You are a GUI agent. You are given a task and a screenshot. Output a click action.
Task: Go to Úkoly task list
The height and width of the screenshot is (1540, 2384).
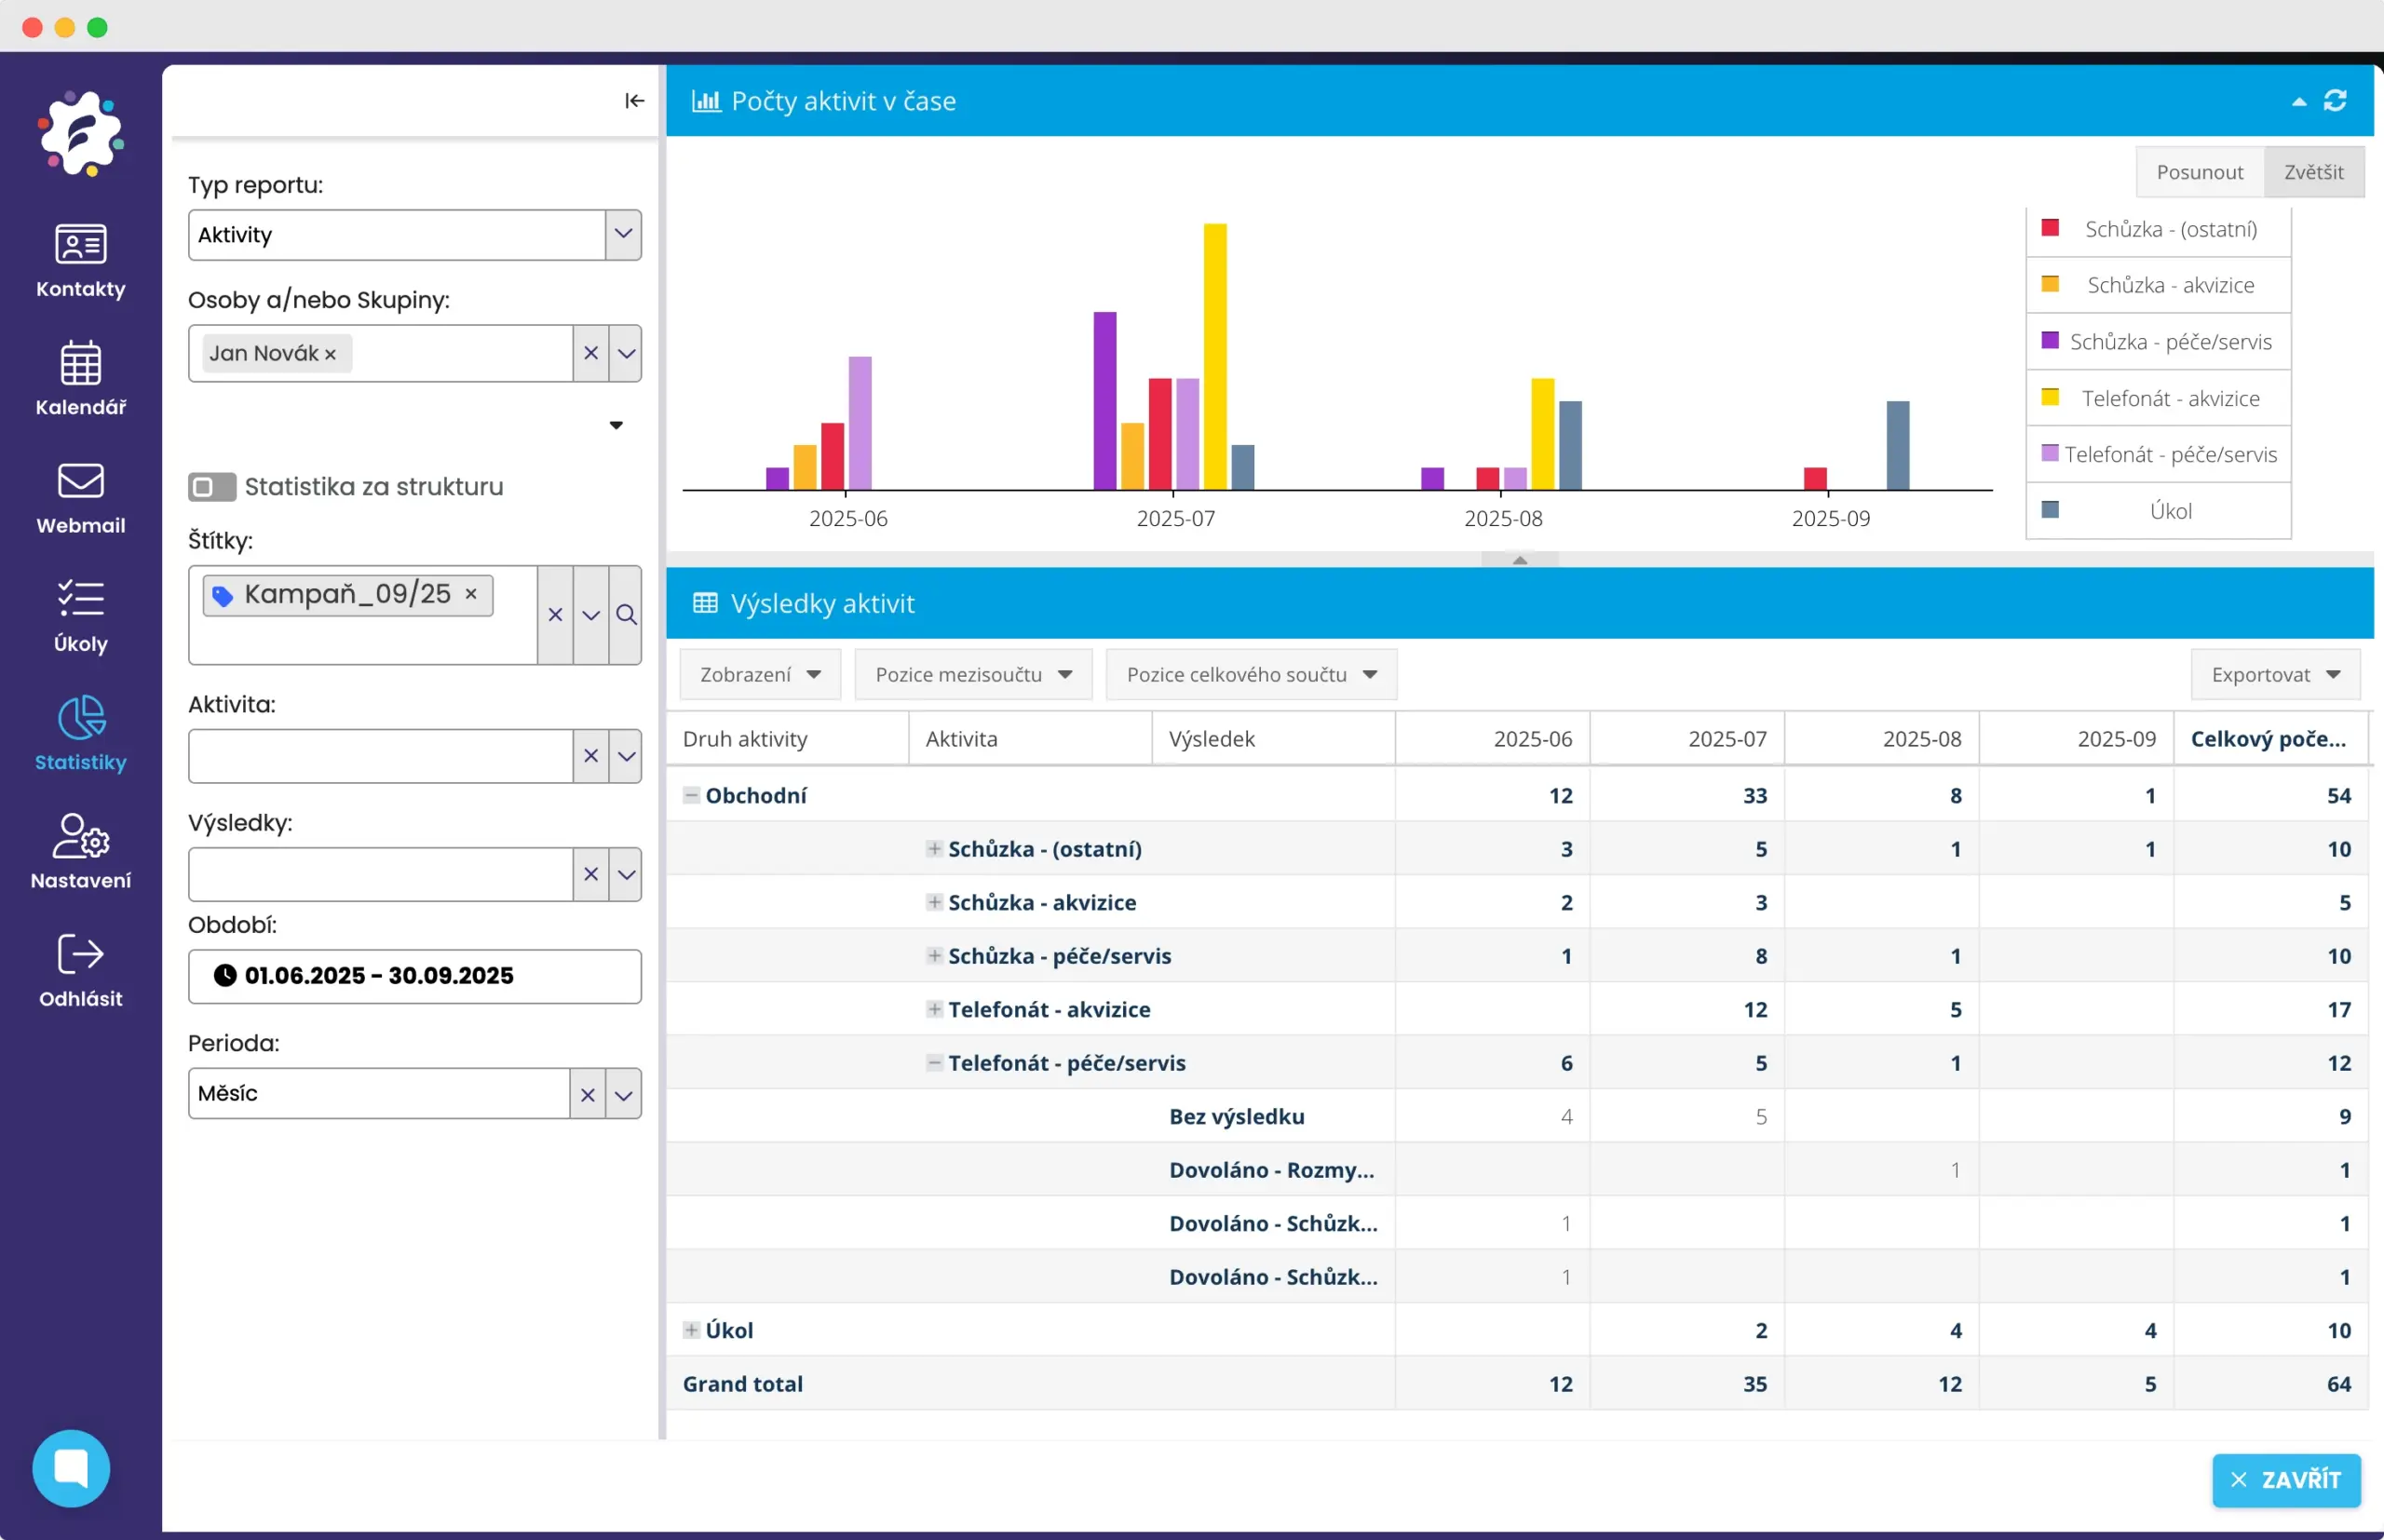[x=80, y=600]
